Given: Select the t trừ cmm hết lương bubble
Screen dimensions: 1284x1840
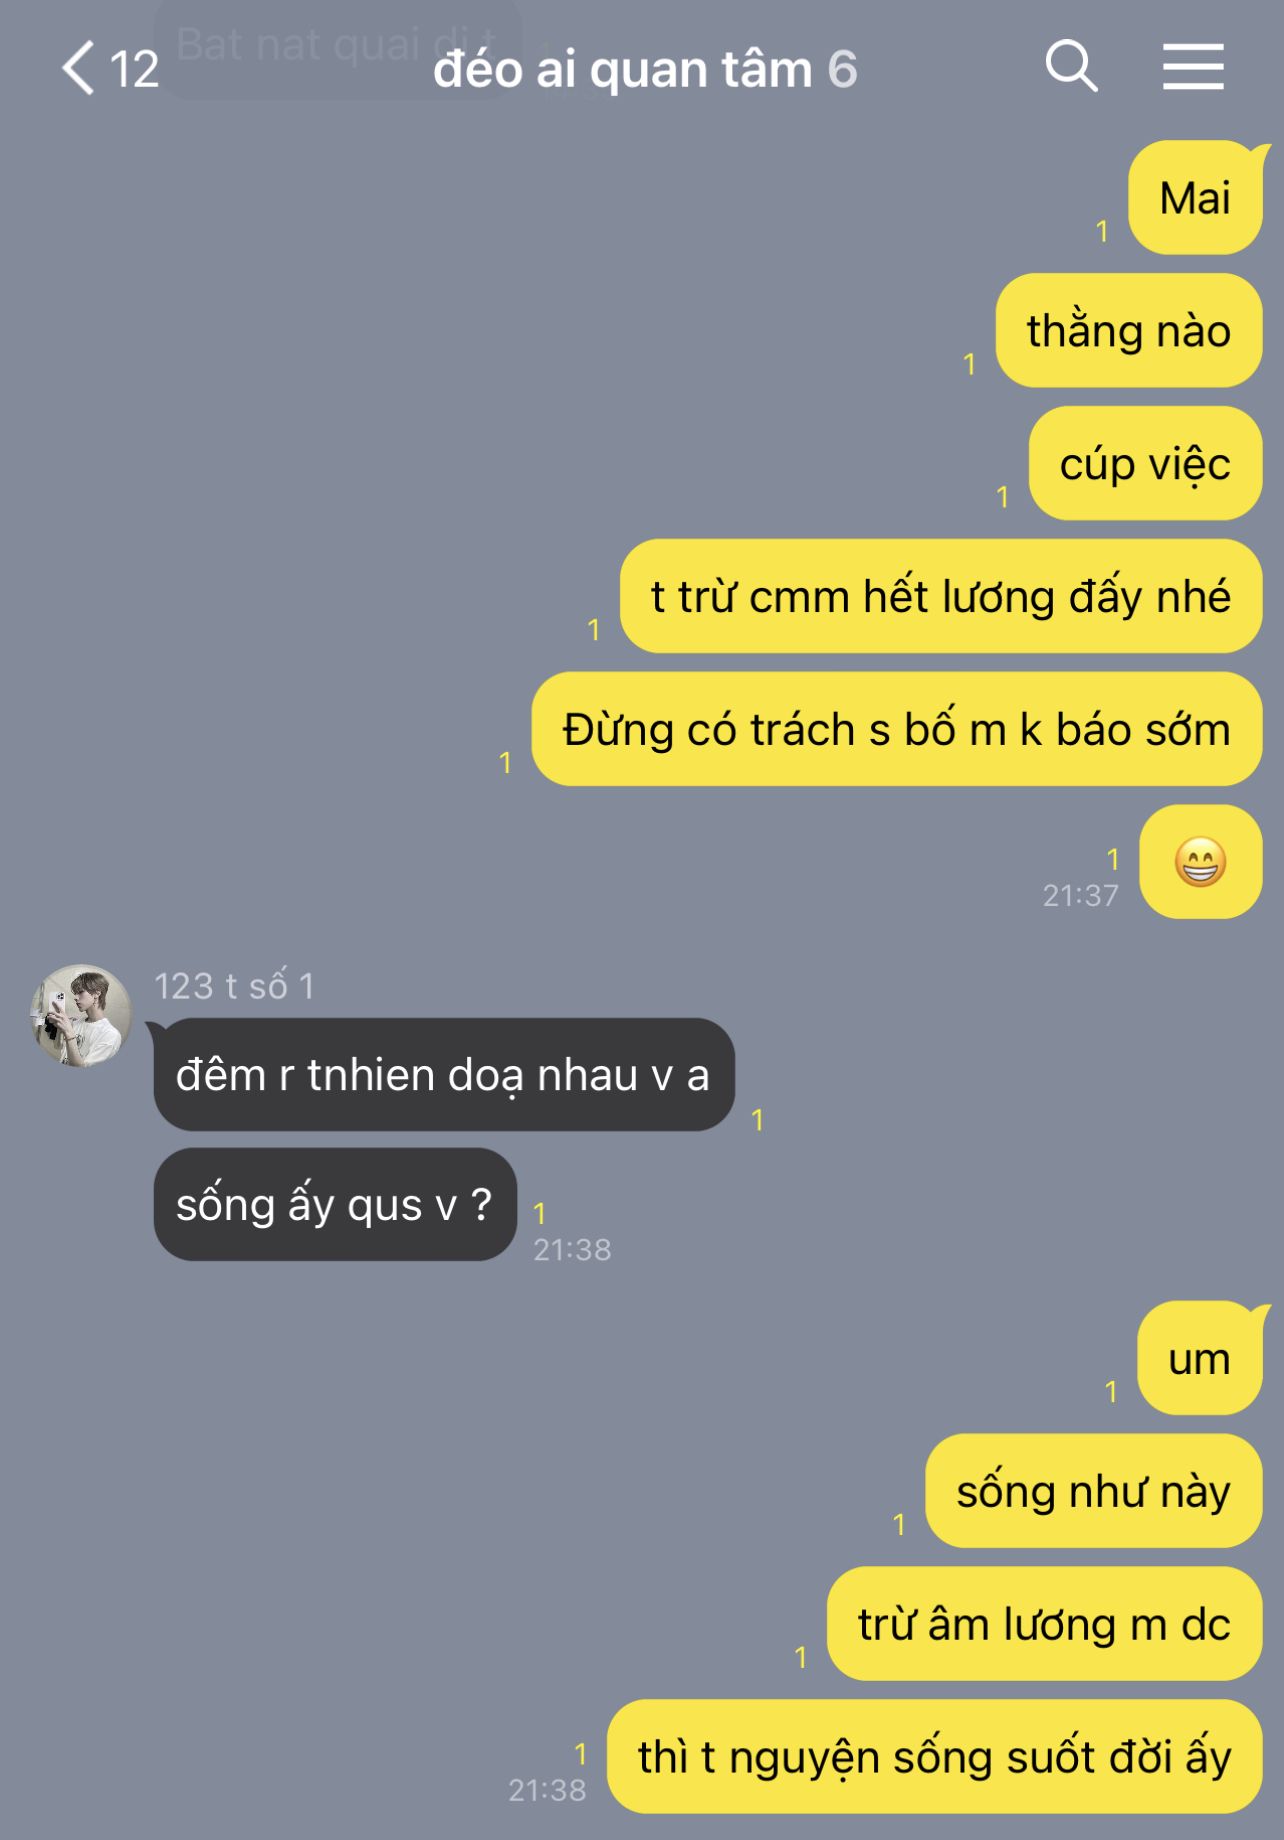Looking at the screenshot, I should click(940, 597).
